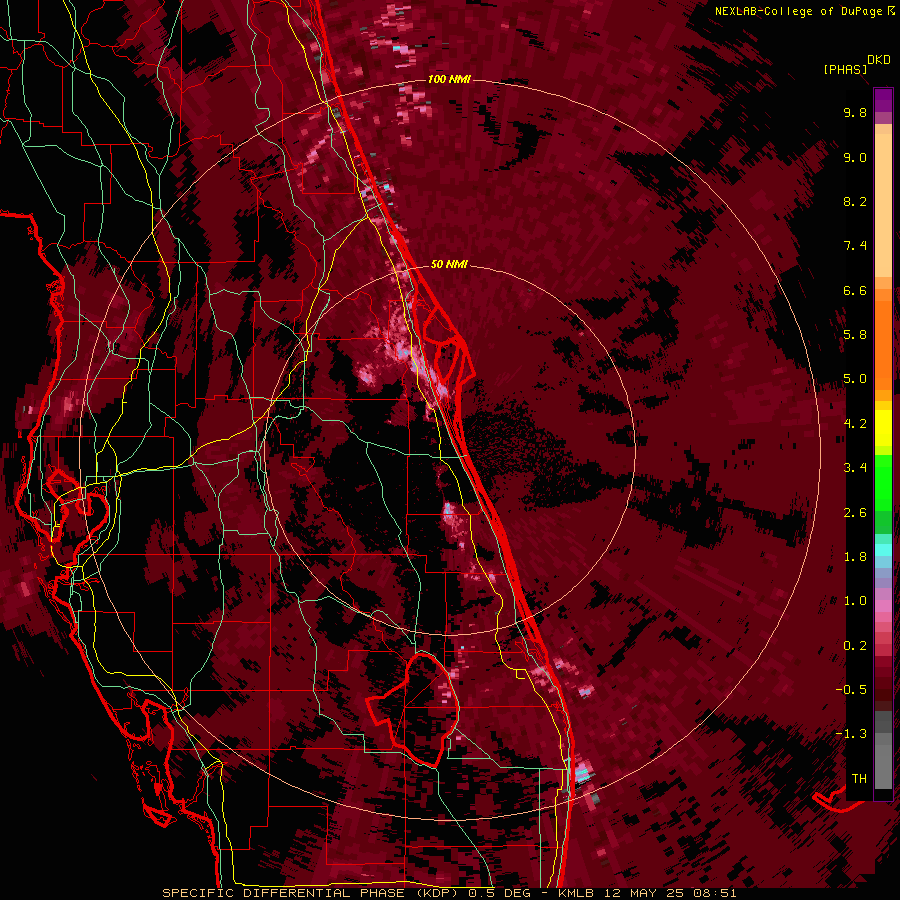Click the "TH" threshold label on scale
Image resolution: width=900 pixels, height=900 pixels.
tap(859, 779)
